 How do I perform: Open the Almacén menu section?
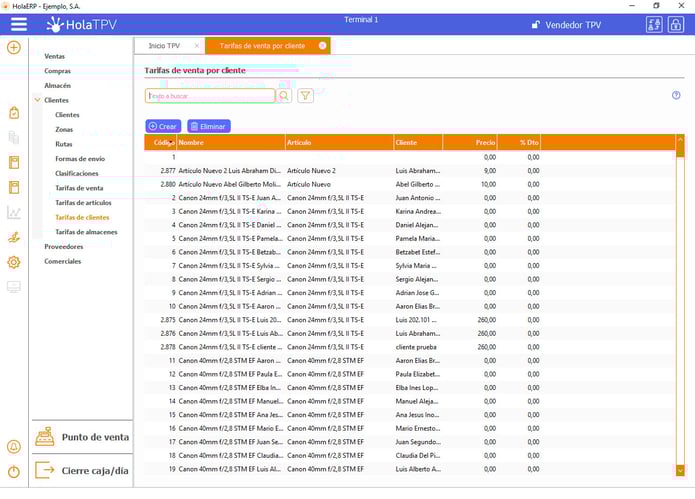[x=58, y=86]
